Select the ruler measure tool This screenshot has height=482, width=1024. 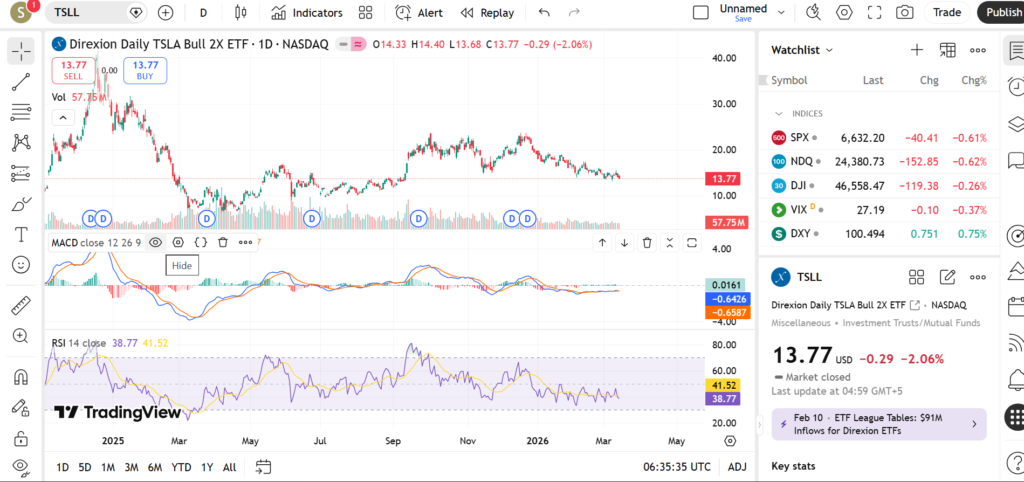click(x=21, y=306)
